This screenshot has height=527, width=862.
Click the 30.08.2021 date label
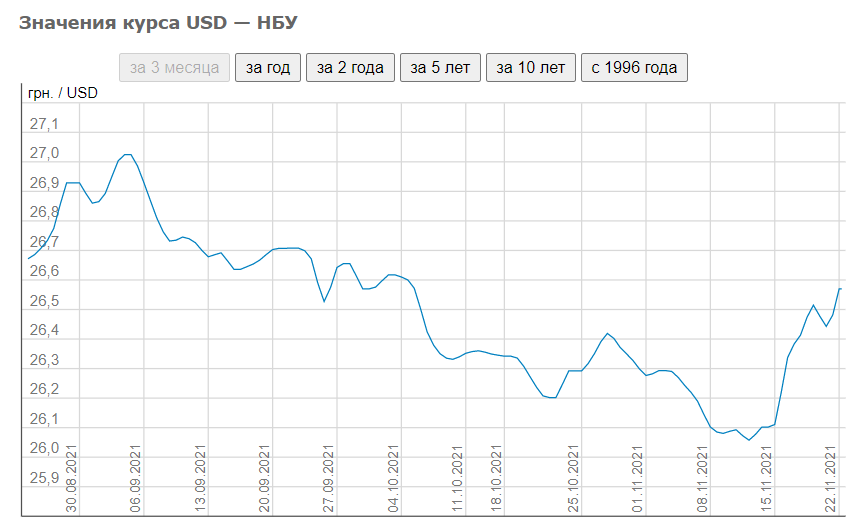point(73,481)
